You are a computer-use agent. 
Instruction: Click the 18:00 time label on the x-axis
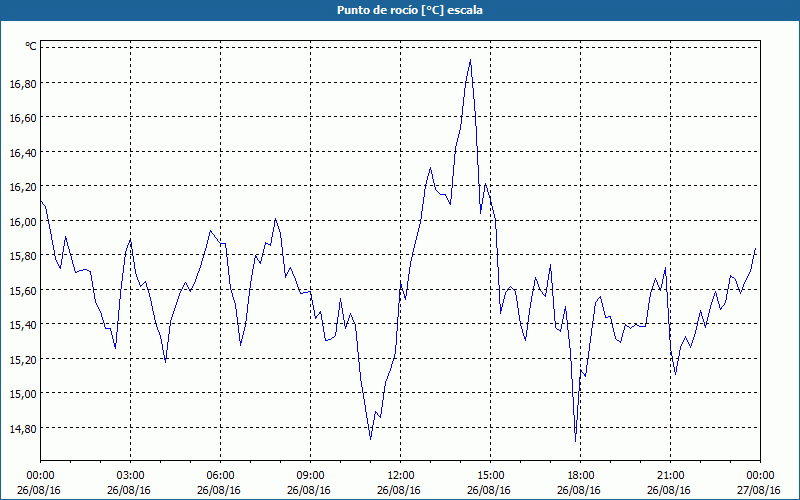(x=581, y=476)
